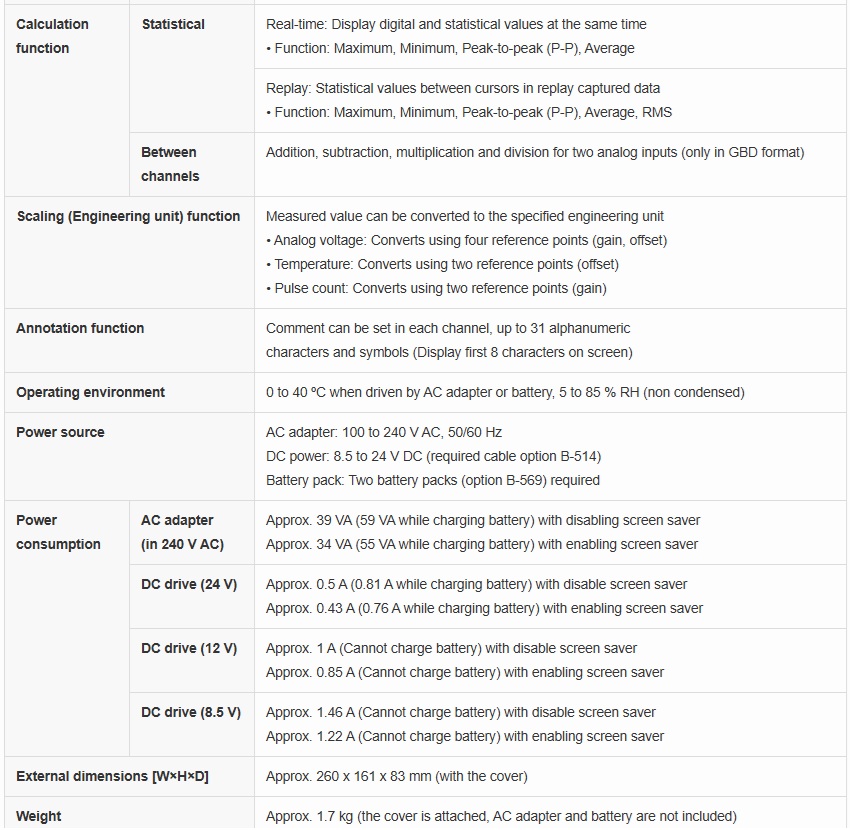The width and height of the screenshot is (850, 830).
Task: Click the "DC drive (12 V)" cell
Action: pos(189,648)
